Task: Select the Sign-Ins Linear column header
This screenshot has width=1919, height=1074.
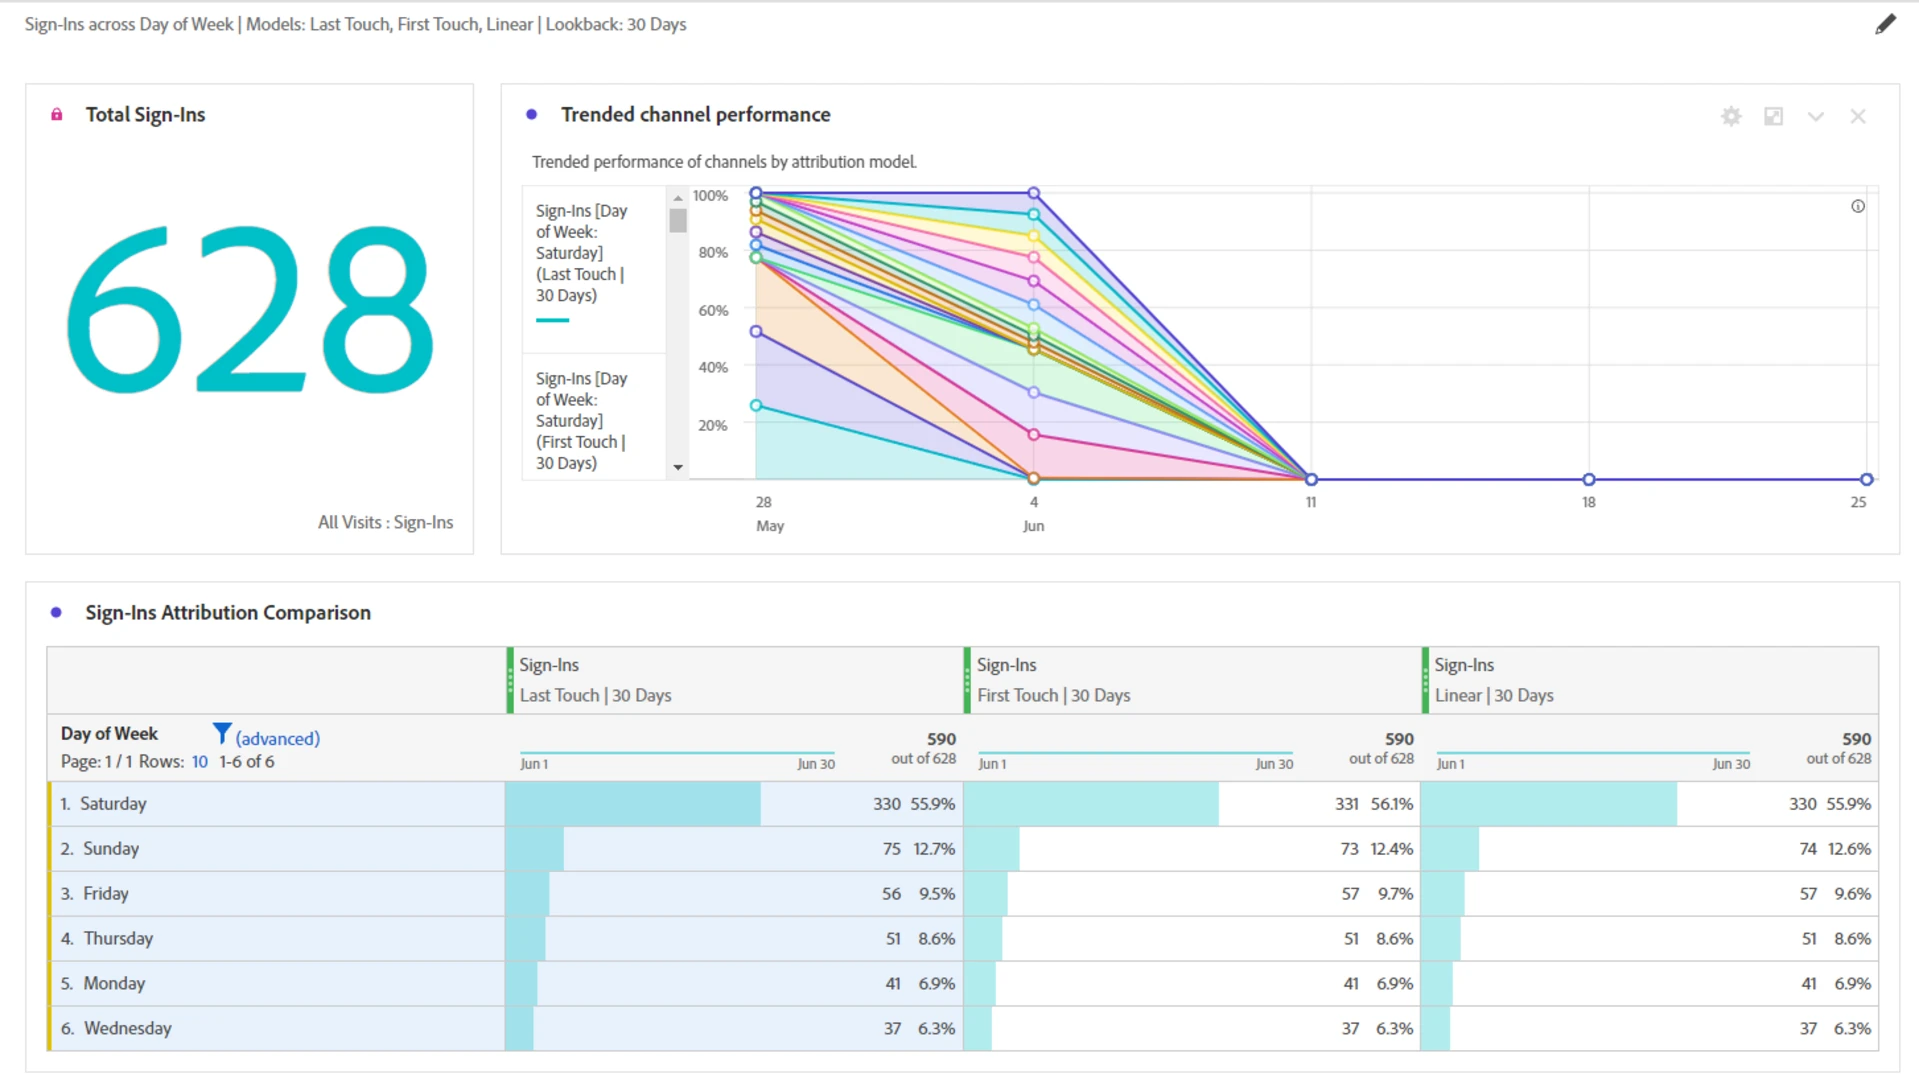Action: pos(1493,680)
